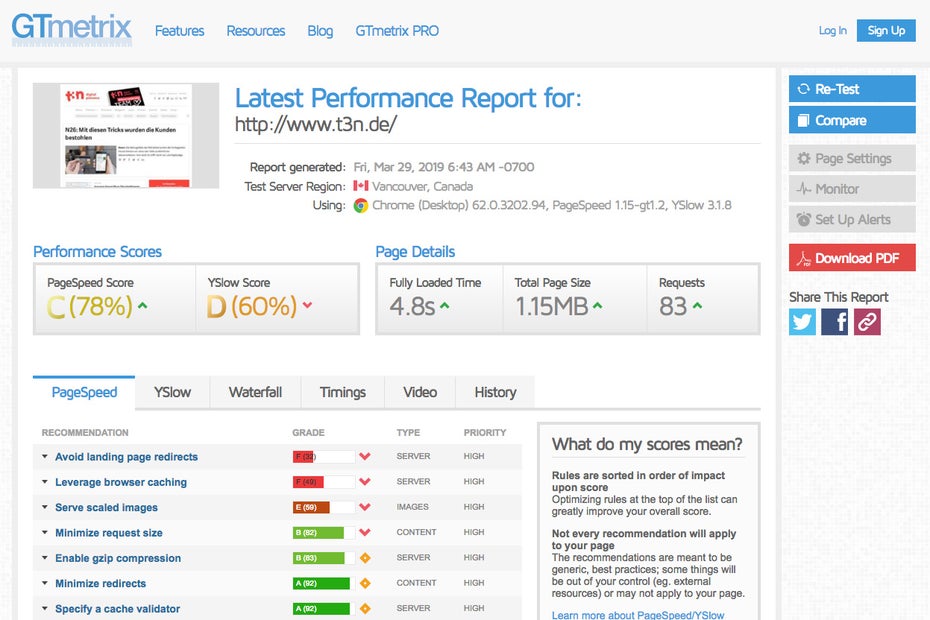Click the Requests trend arrow
This screenshot has width=930, height=620.
pyautogui.click(x=697, y=306)
